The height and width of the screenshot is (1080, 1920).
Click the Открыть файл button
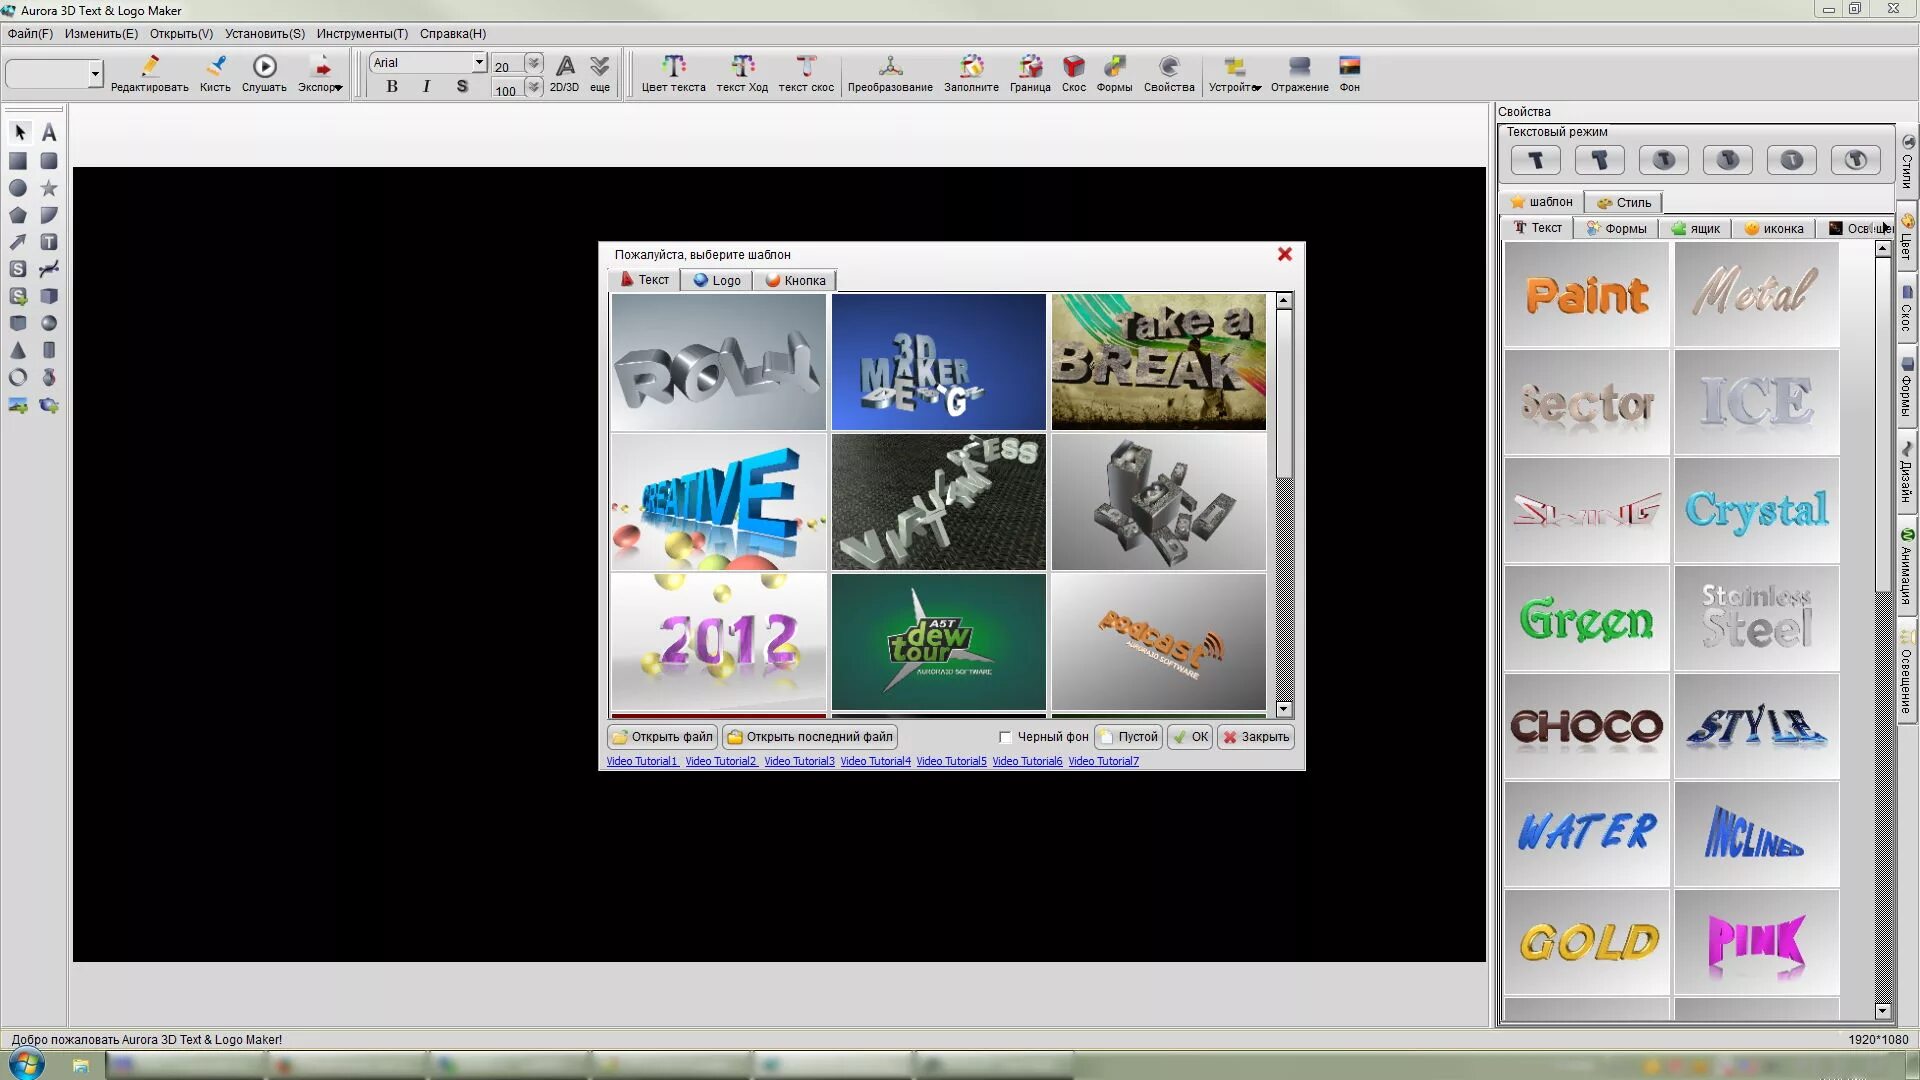click(662, 737)
